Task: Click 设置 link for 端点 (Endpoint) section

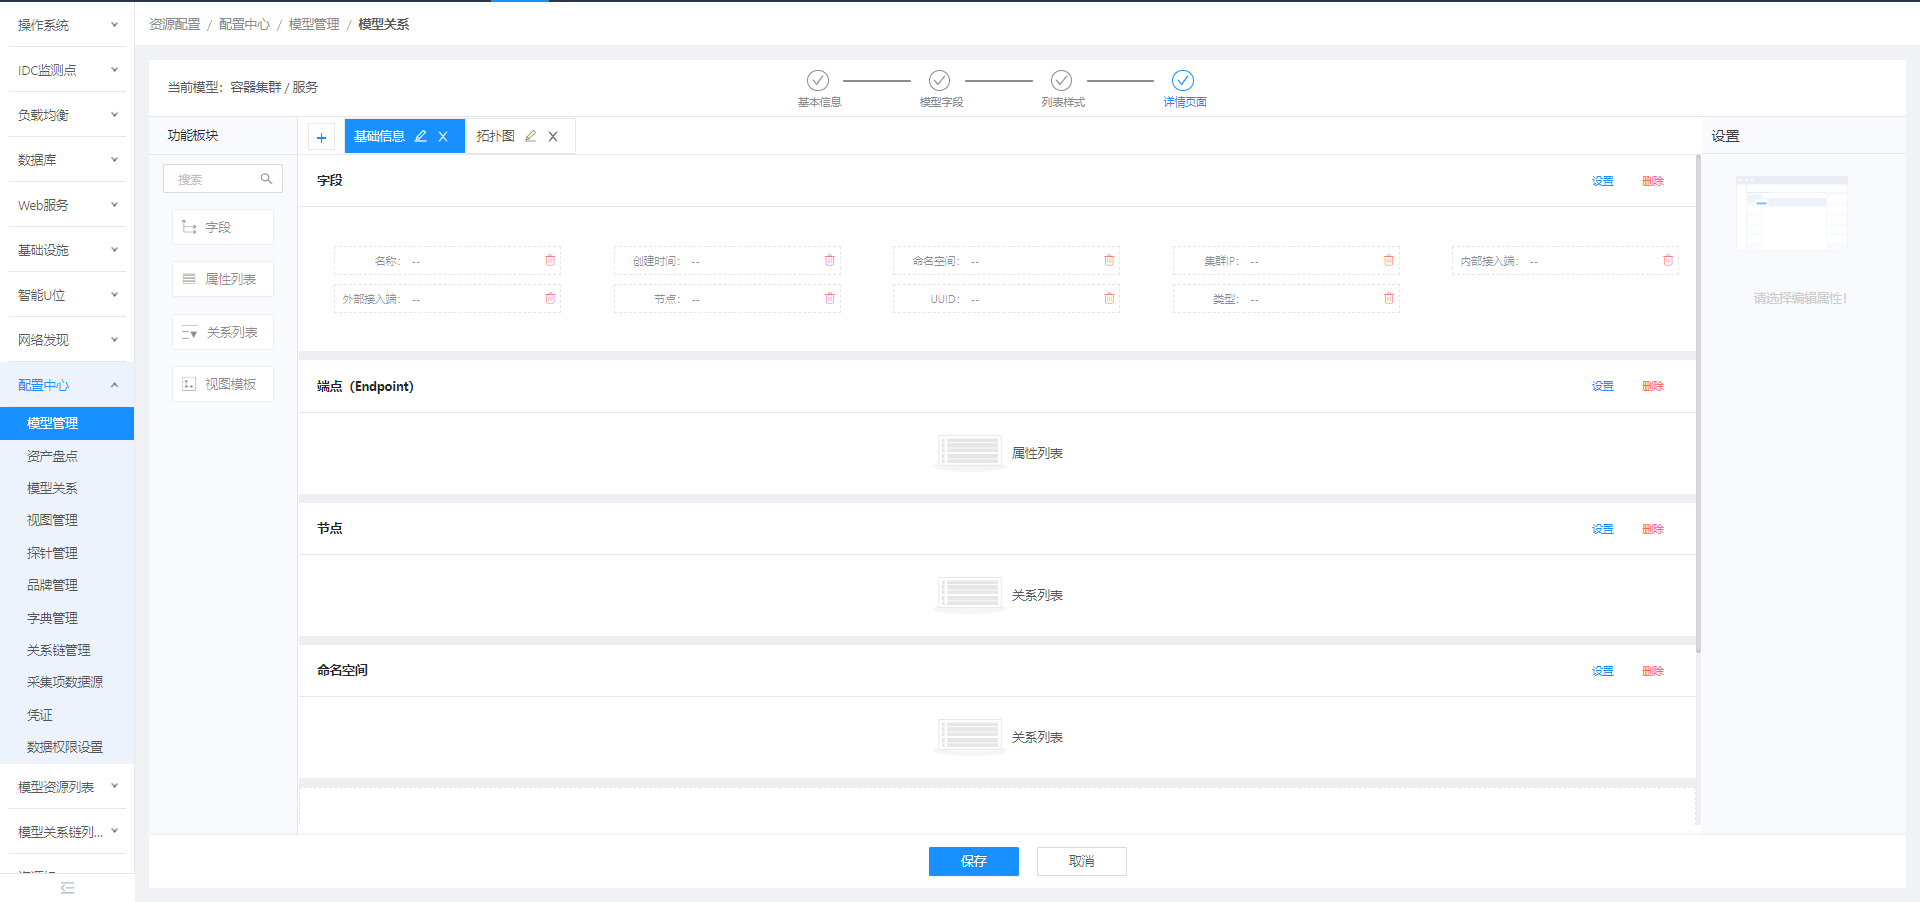Action: pyautogui.click(x=1602, y=386)
